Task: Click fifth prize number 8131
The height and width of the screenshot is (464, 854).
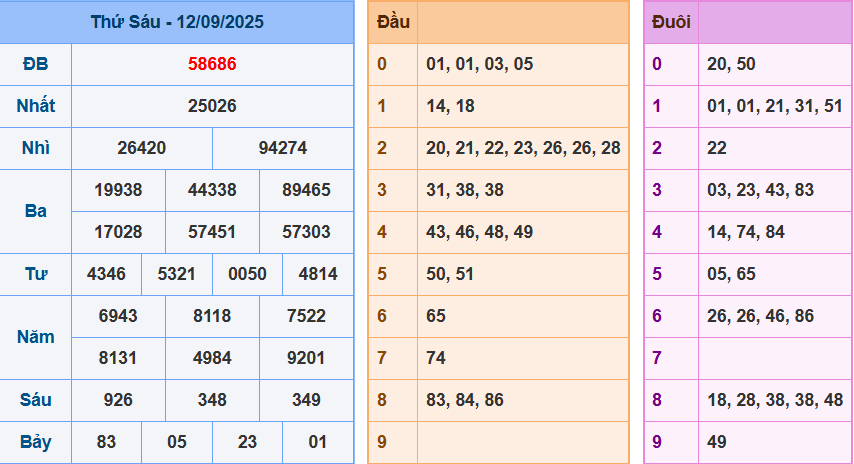Action: point(118,357)
